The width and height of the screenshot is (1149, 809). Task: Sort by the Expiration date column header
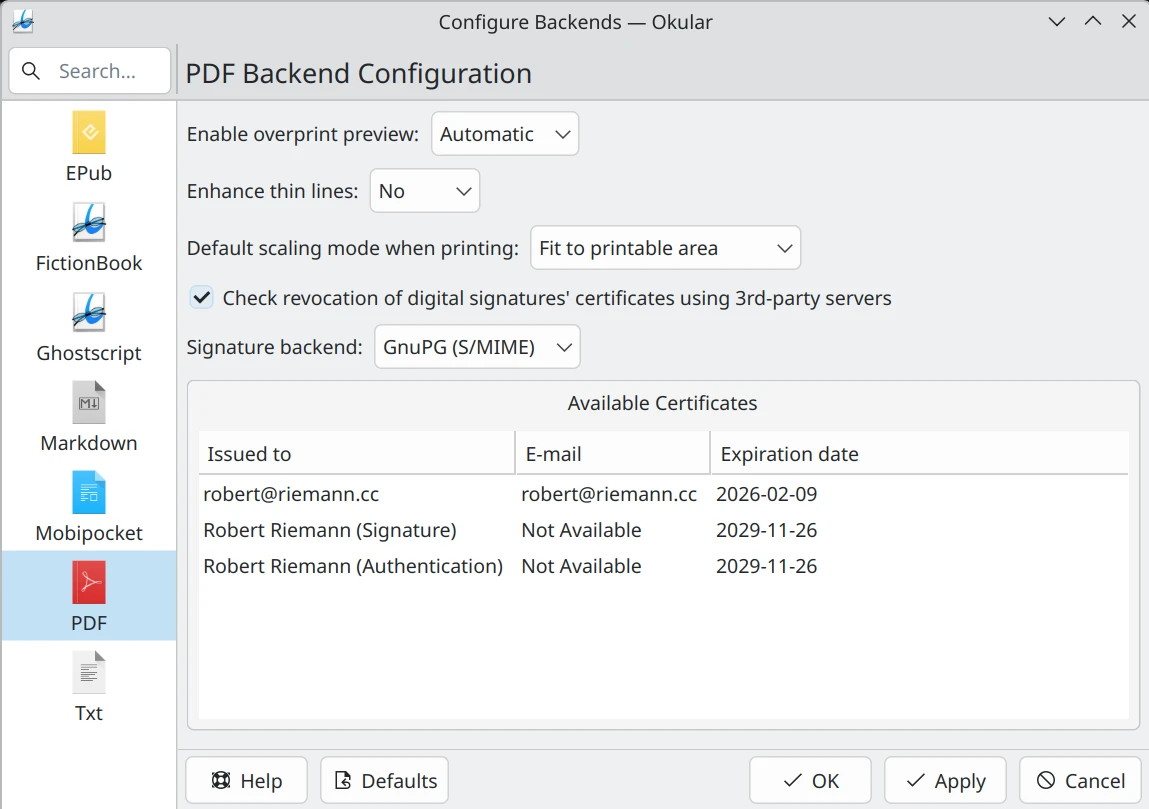click(x=920, y=454)
